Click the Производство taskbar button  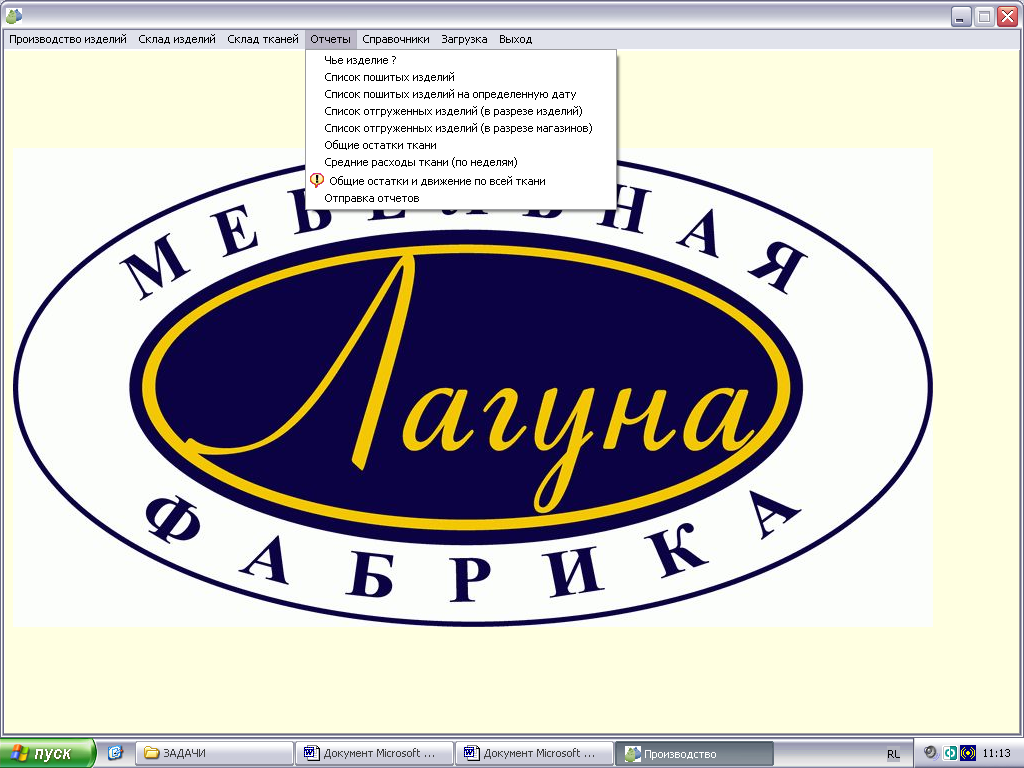coord(694,754)
